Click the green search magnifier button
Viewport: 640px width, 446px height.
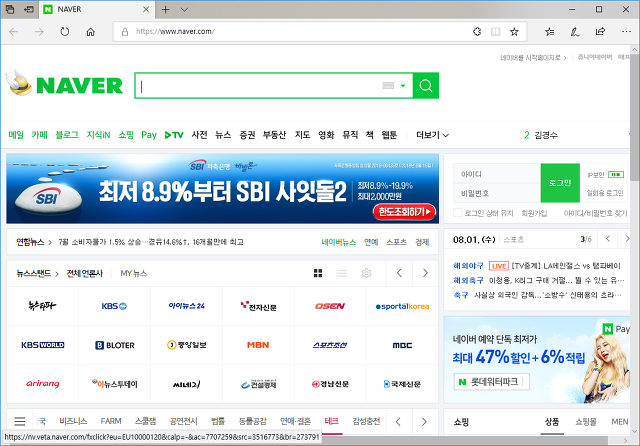click(426, 86)
